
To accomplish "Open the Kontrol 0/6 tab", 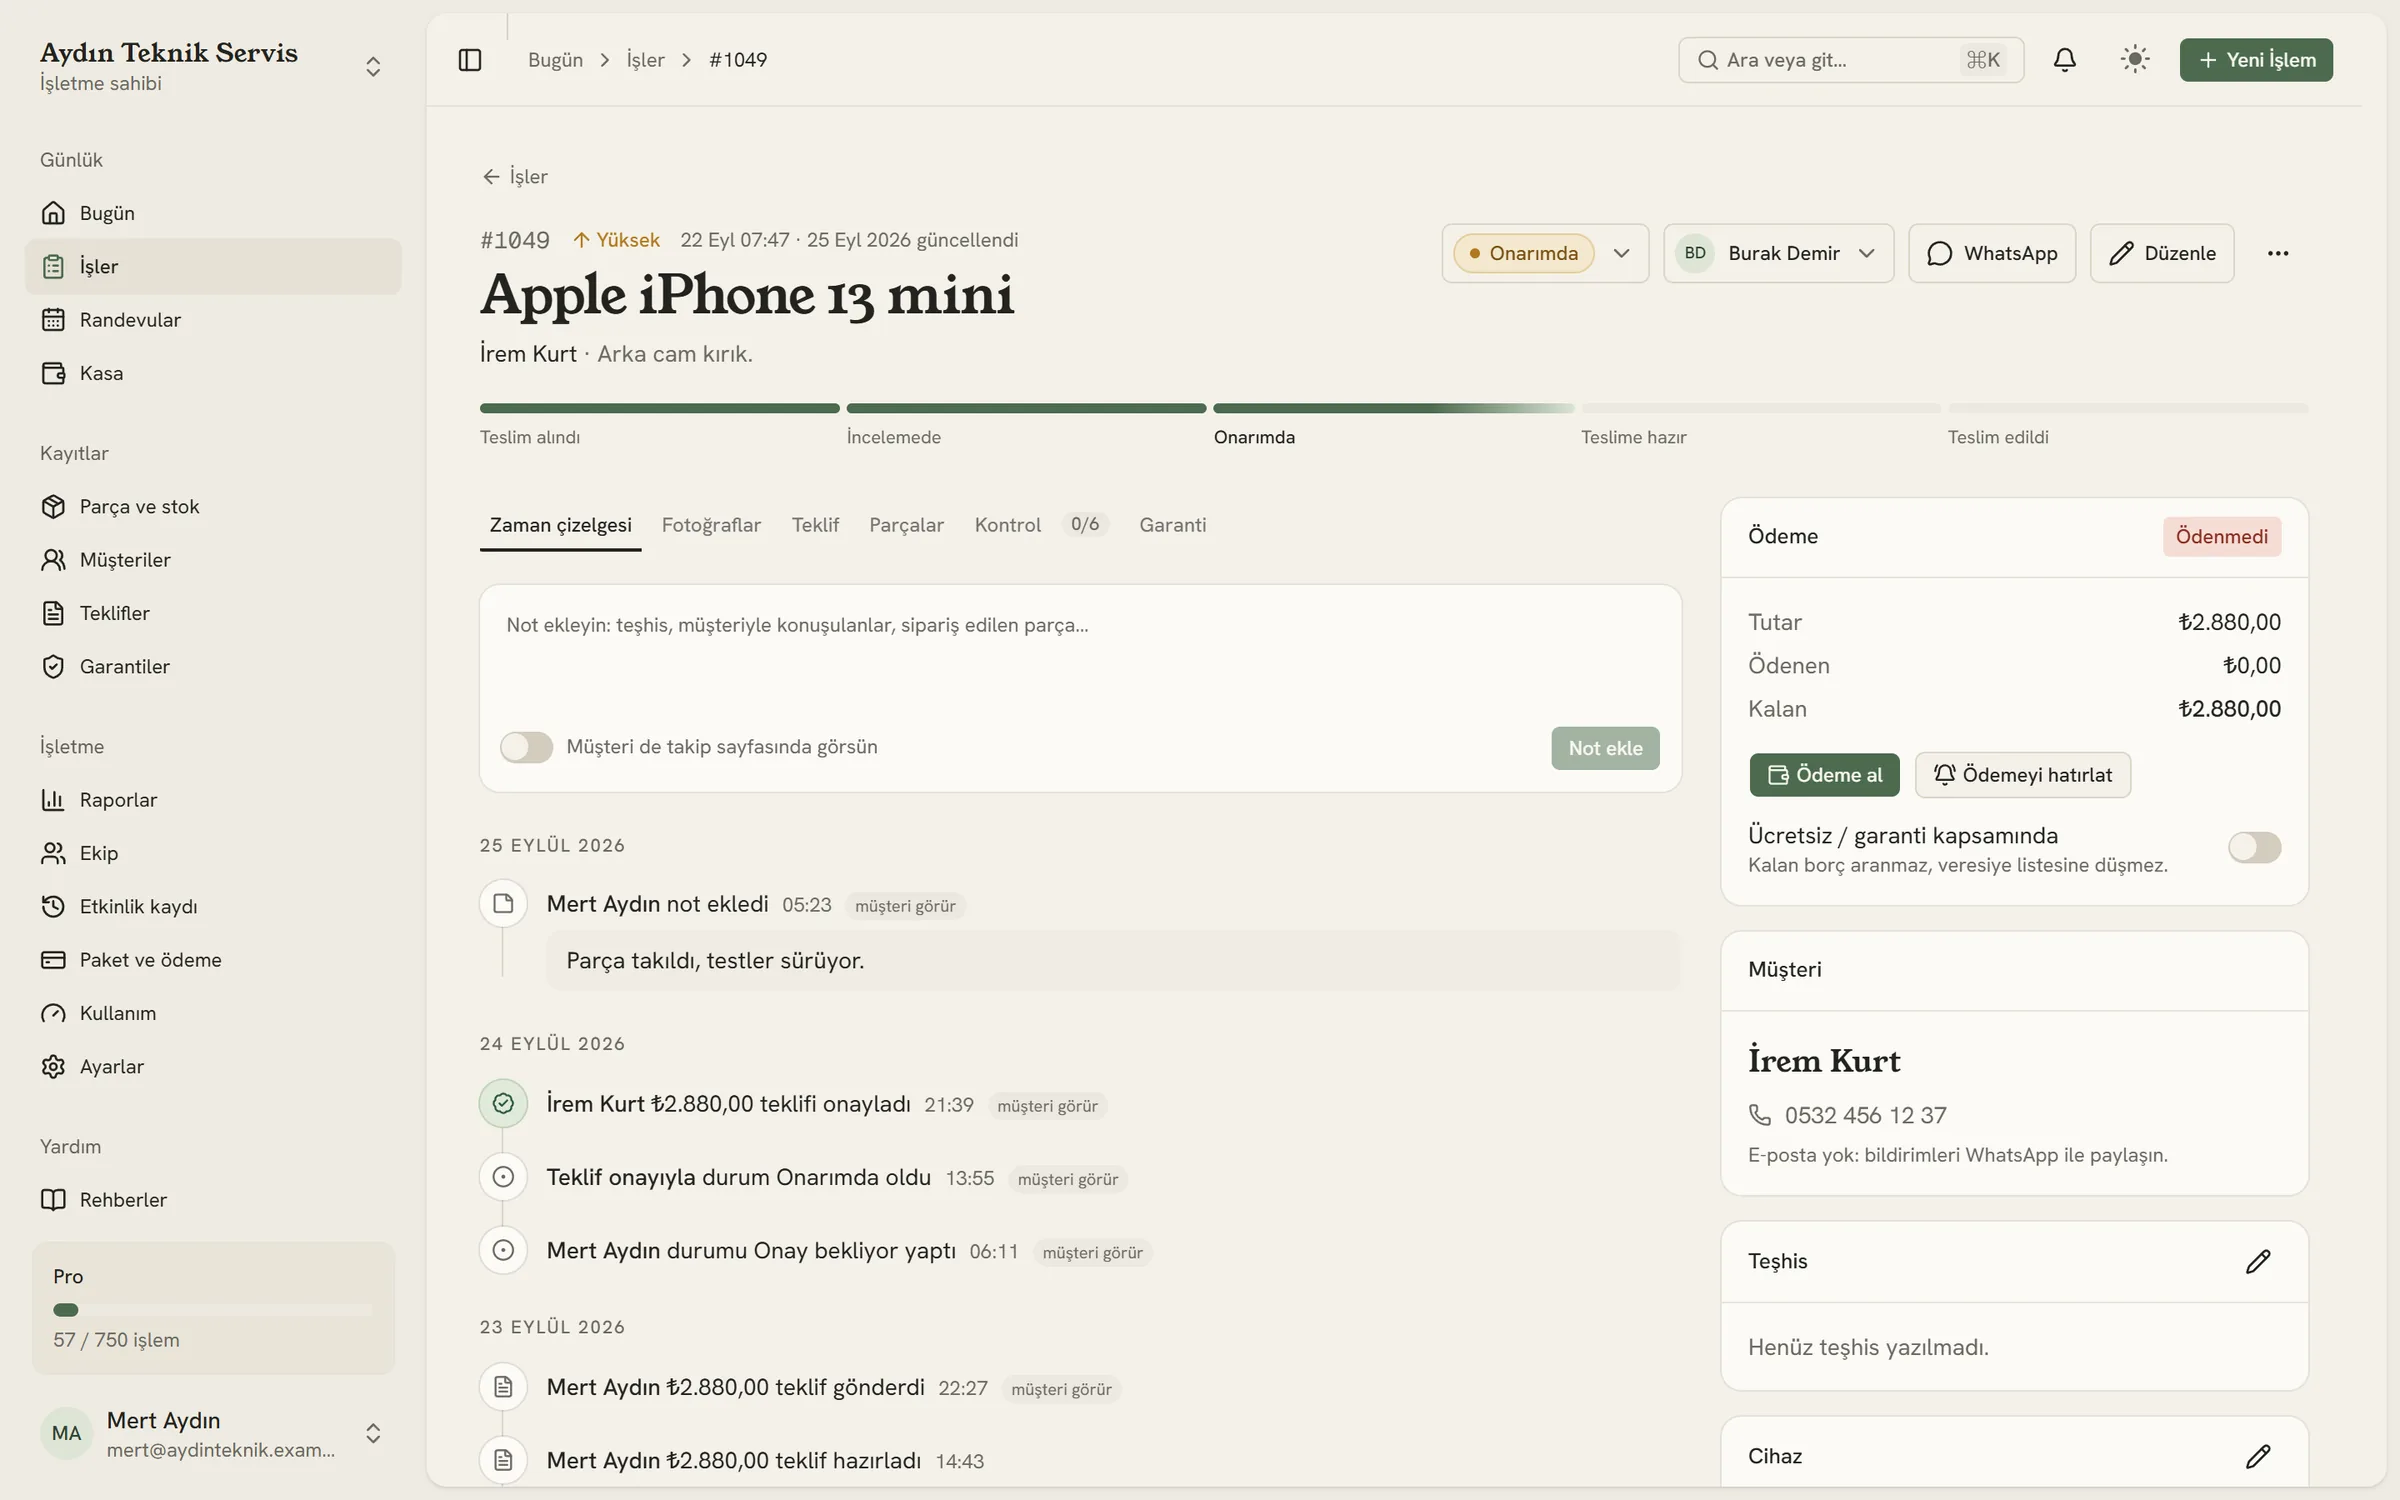I will 1040,525.
